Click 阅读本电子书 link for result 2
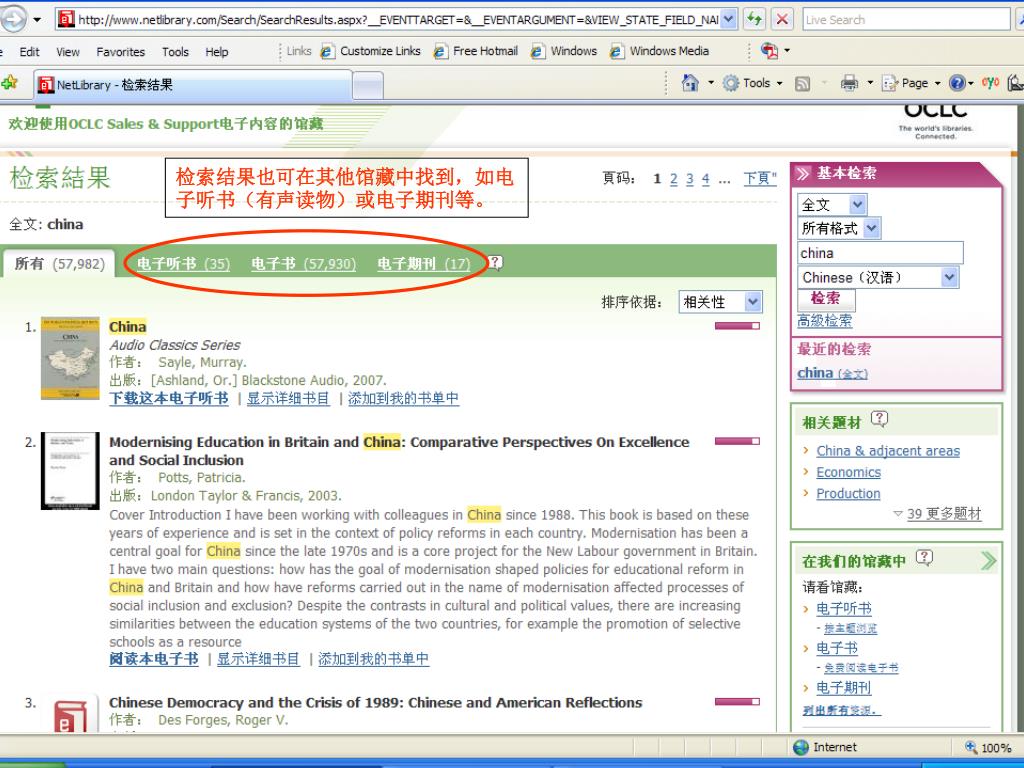This screenshot has height=768, width=1024. click(x=153, y=659)
